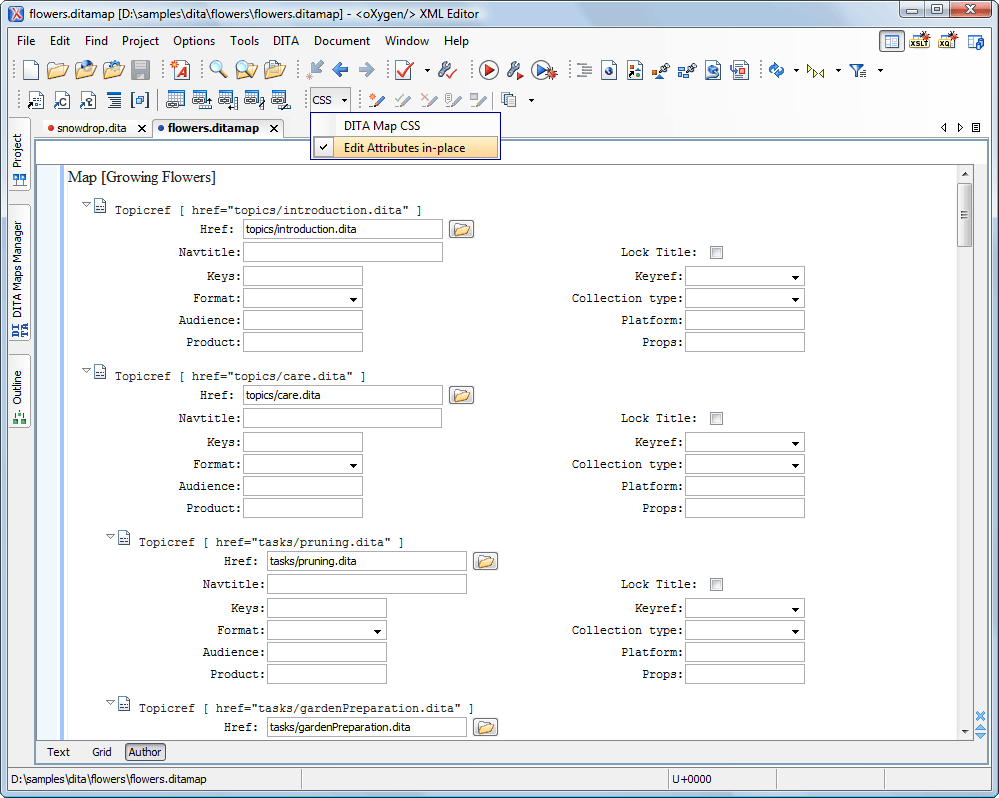Click the scrollbar down arrow
The height and width of the screenshot is (798, 999).
coord(965,732)
